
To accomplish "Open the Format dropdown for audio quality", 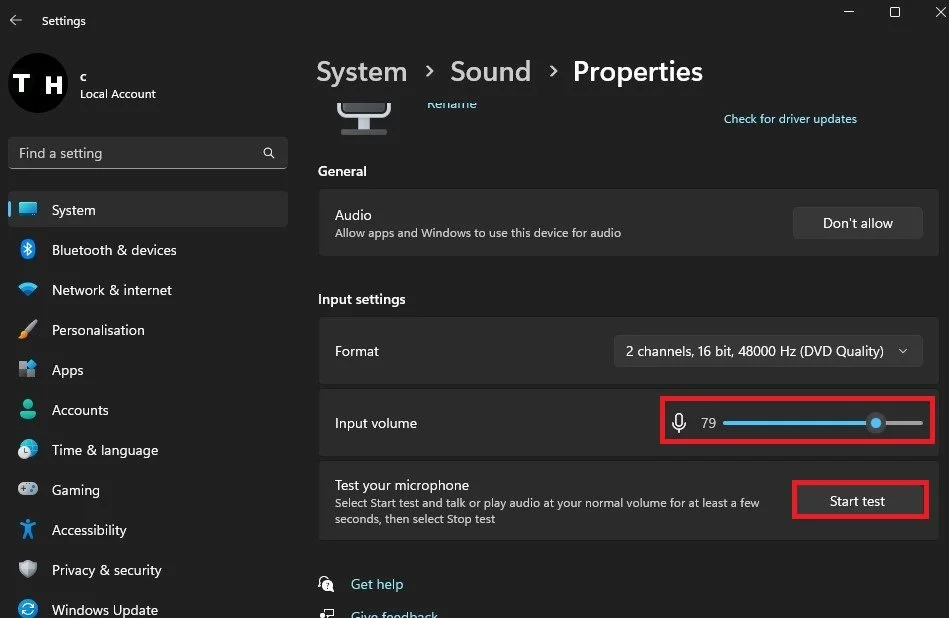I will [x=768, y=351].
